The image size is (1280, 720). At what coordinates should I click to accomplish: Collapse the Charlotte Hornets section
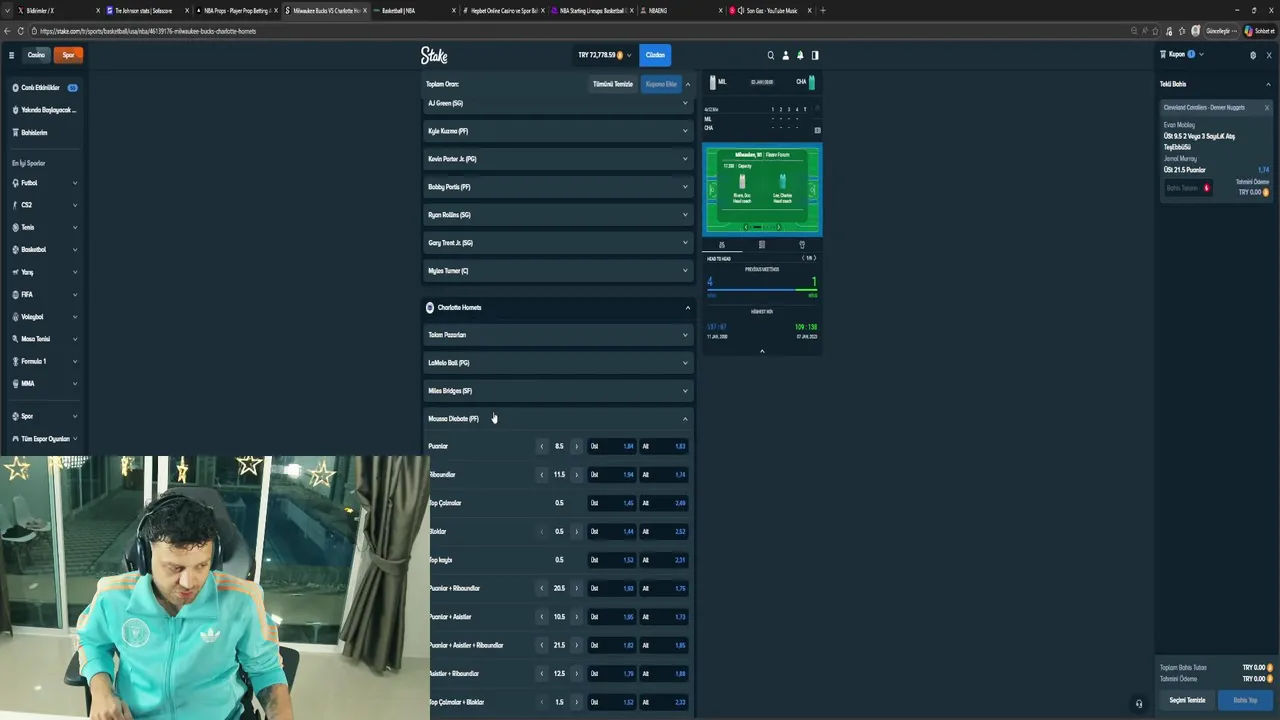pos(687,307)
